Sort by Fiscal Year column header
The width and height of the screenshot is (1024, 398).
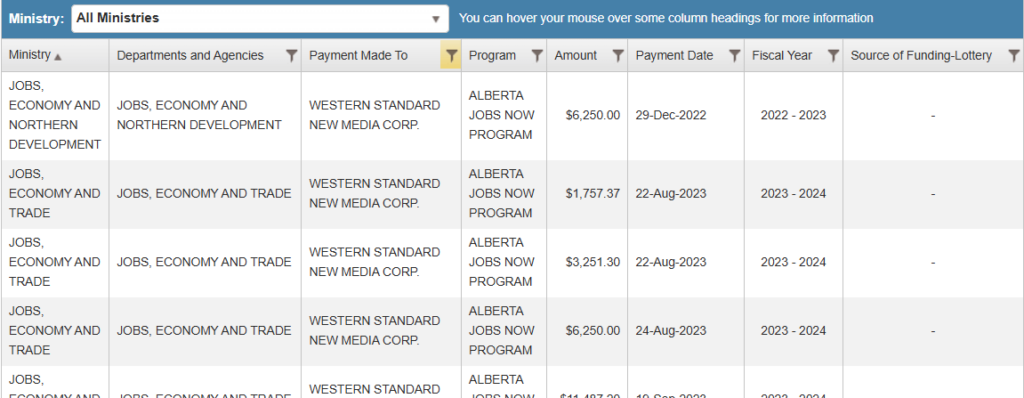click(x=782, y=56)
